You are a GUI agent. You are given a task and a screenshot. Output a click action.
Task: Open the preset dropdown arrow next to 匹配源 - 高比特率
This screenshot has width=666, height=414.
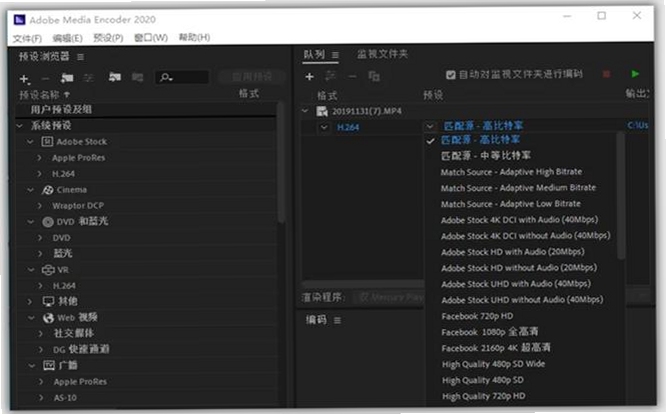click(x=430, y=126)
